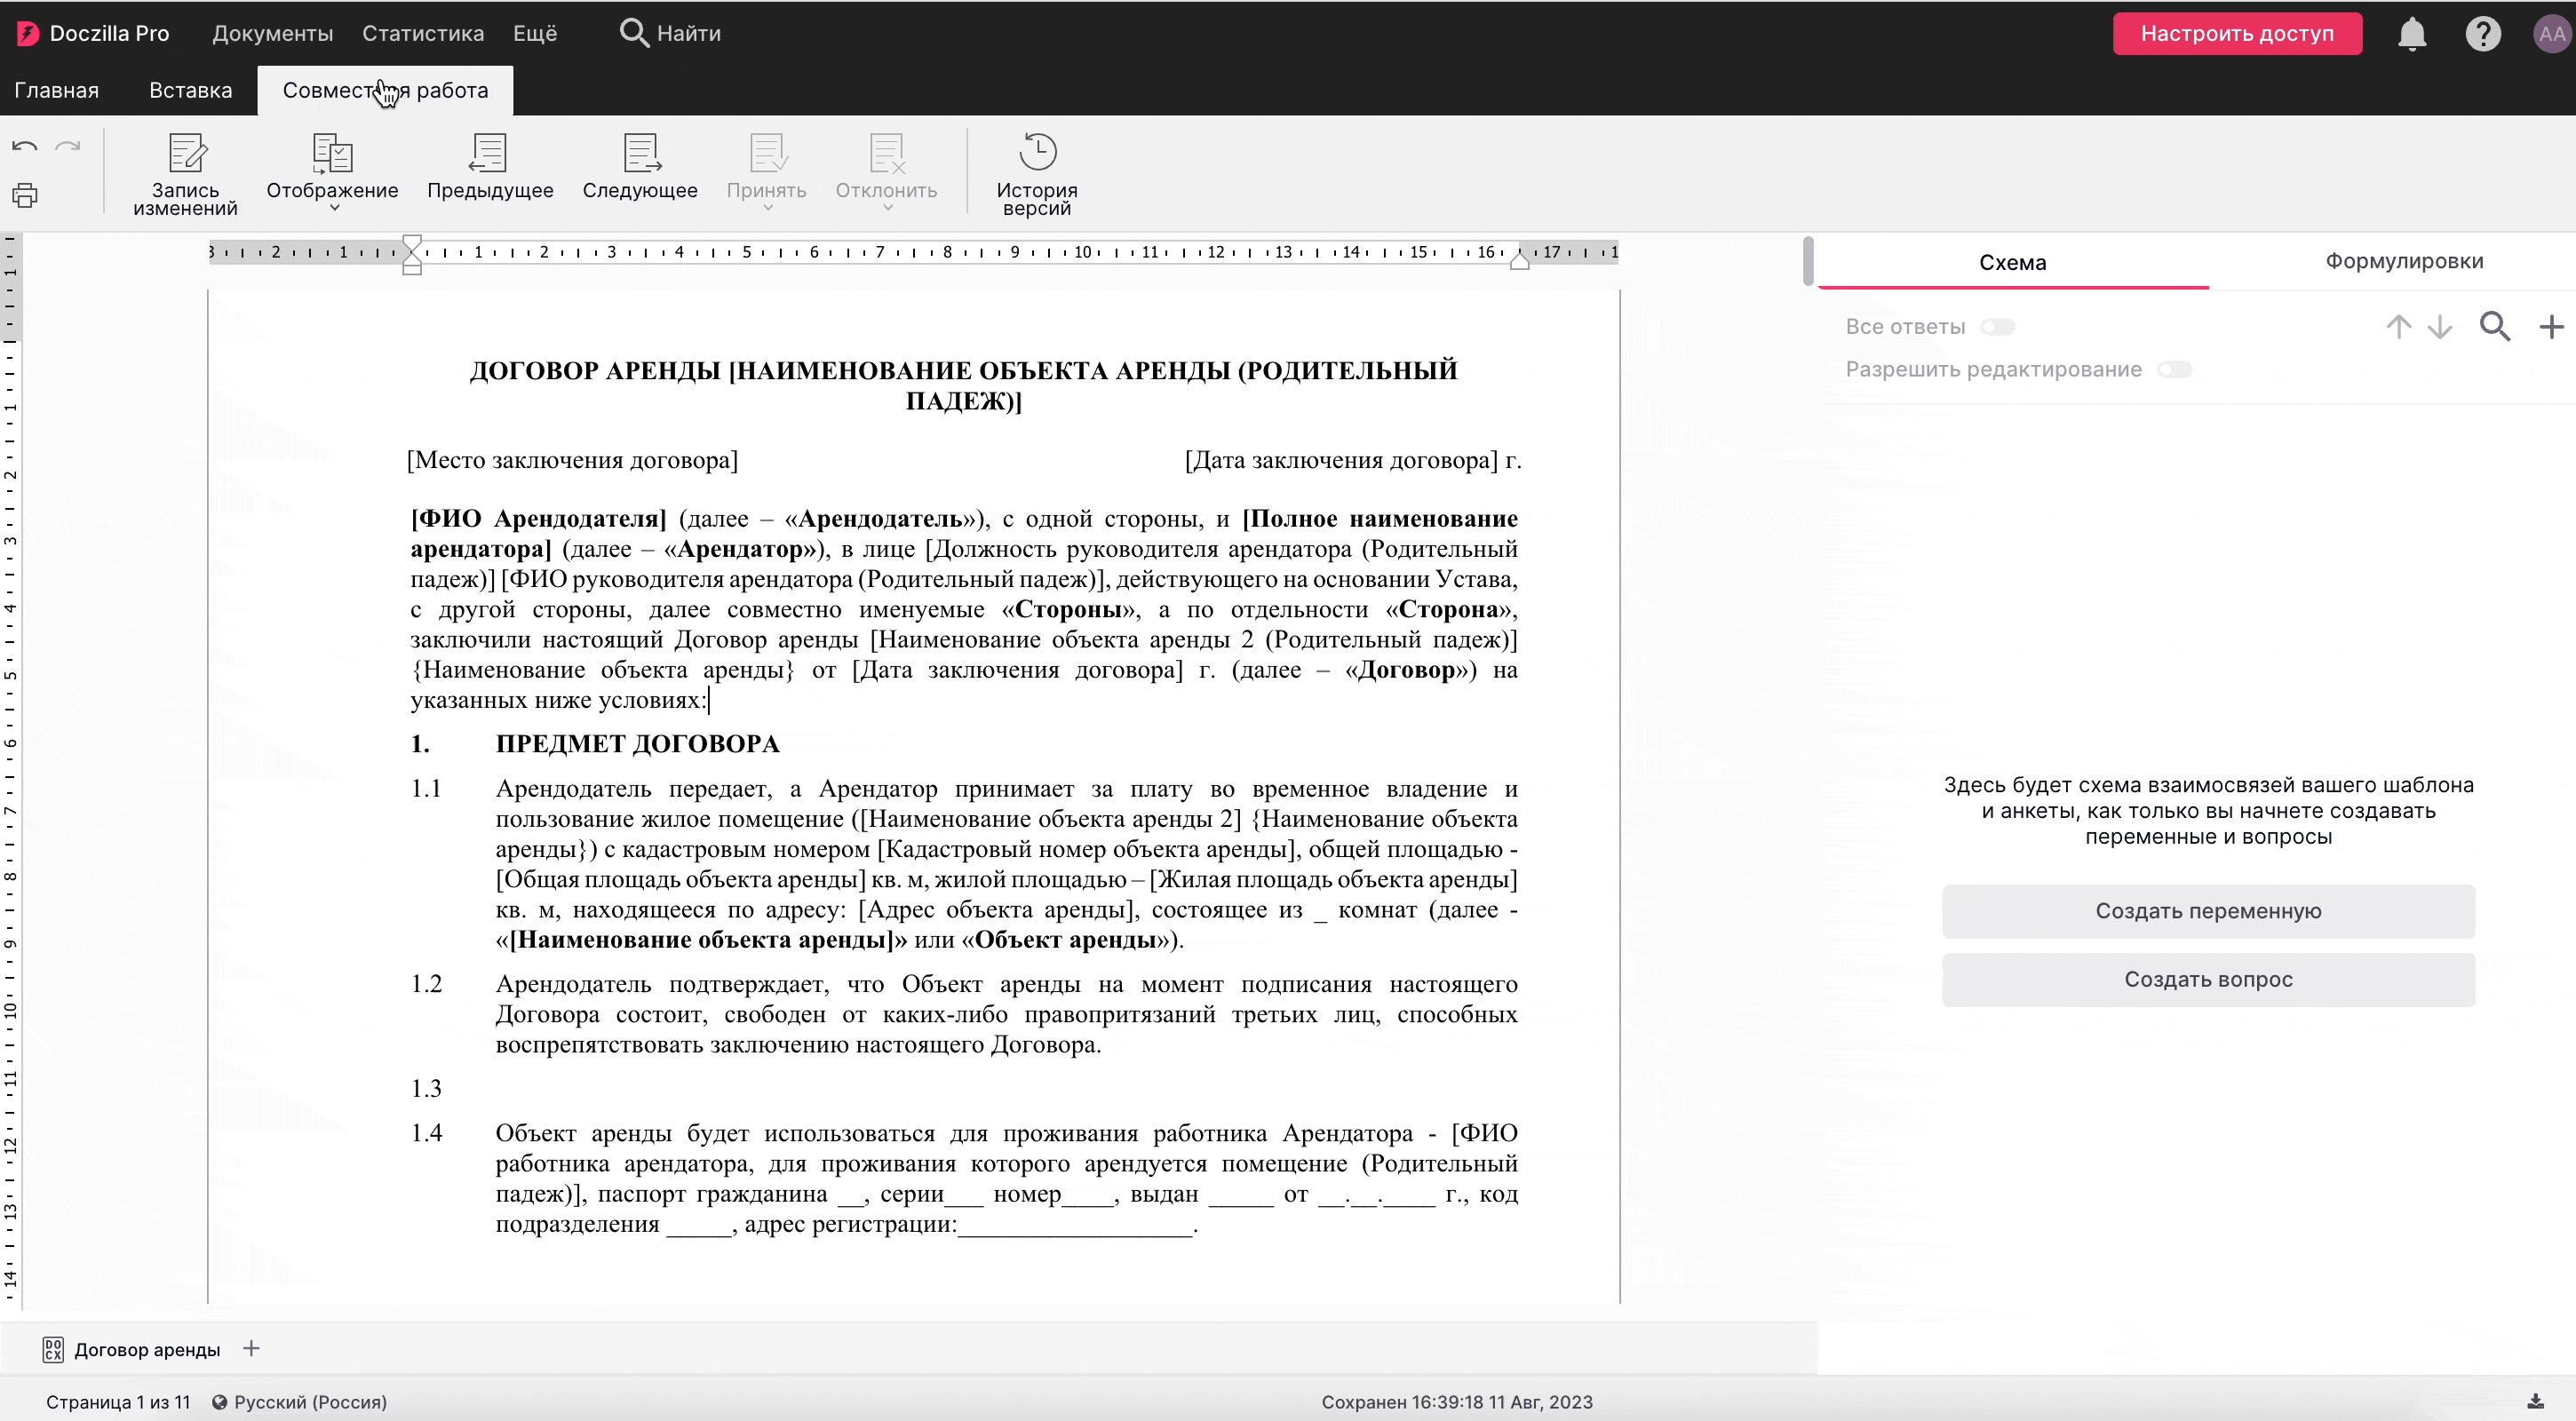Go to Следующее change icon
Screen dimensions: 2576x1421
pyautogui.click(x=640, y=152)
